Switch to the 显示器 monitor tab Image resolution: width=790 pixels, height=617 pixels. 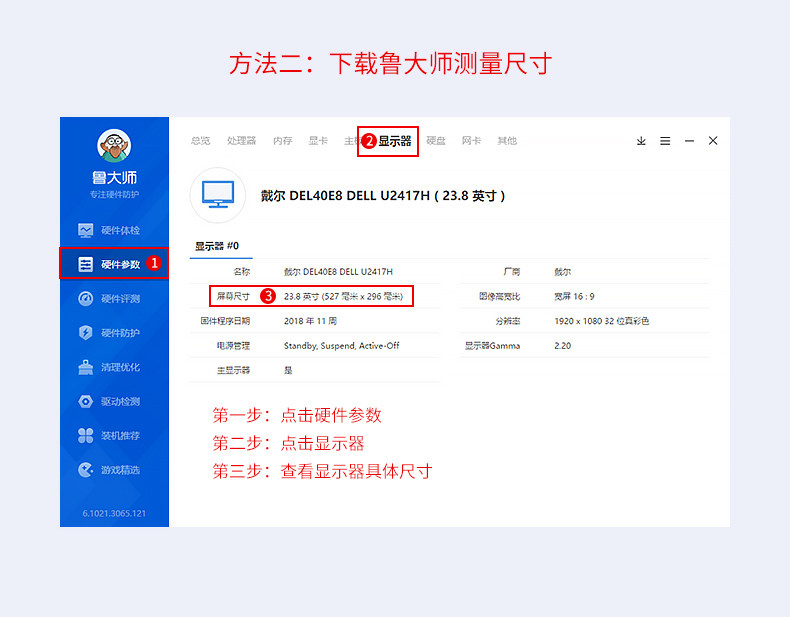(395, 141)
